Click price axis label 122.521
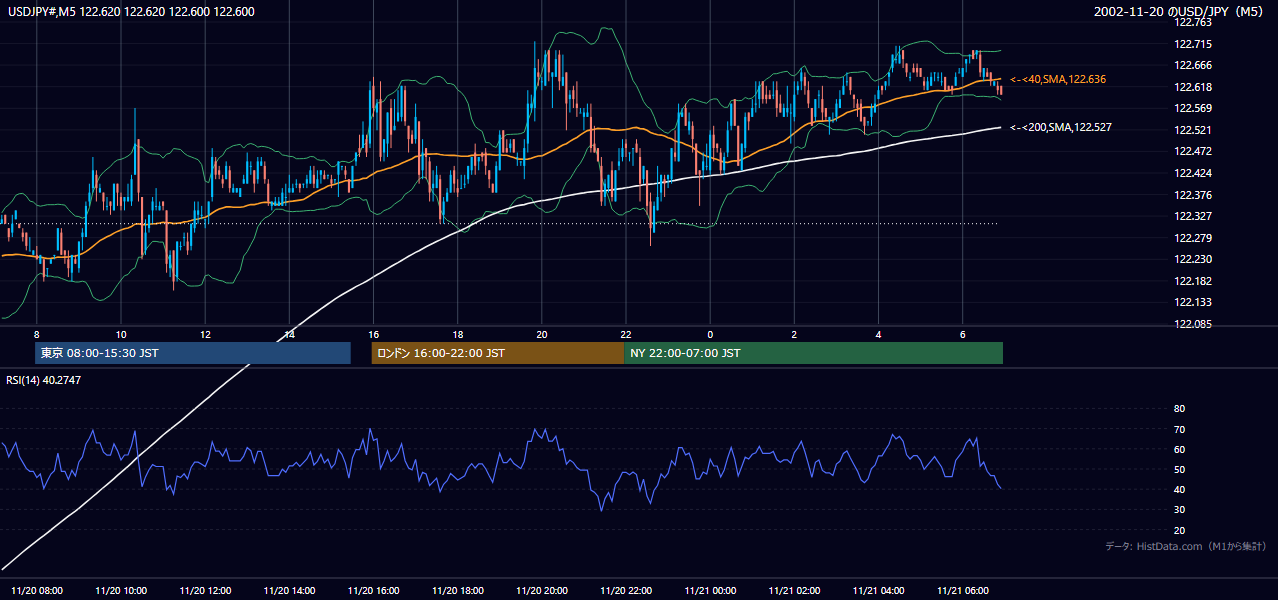This screenshot has width=1278, height=600. (1192, 130)
